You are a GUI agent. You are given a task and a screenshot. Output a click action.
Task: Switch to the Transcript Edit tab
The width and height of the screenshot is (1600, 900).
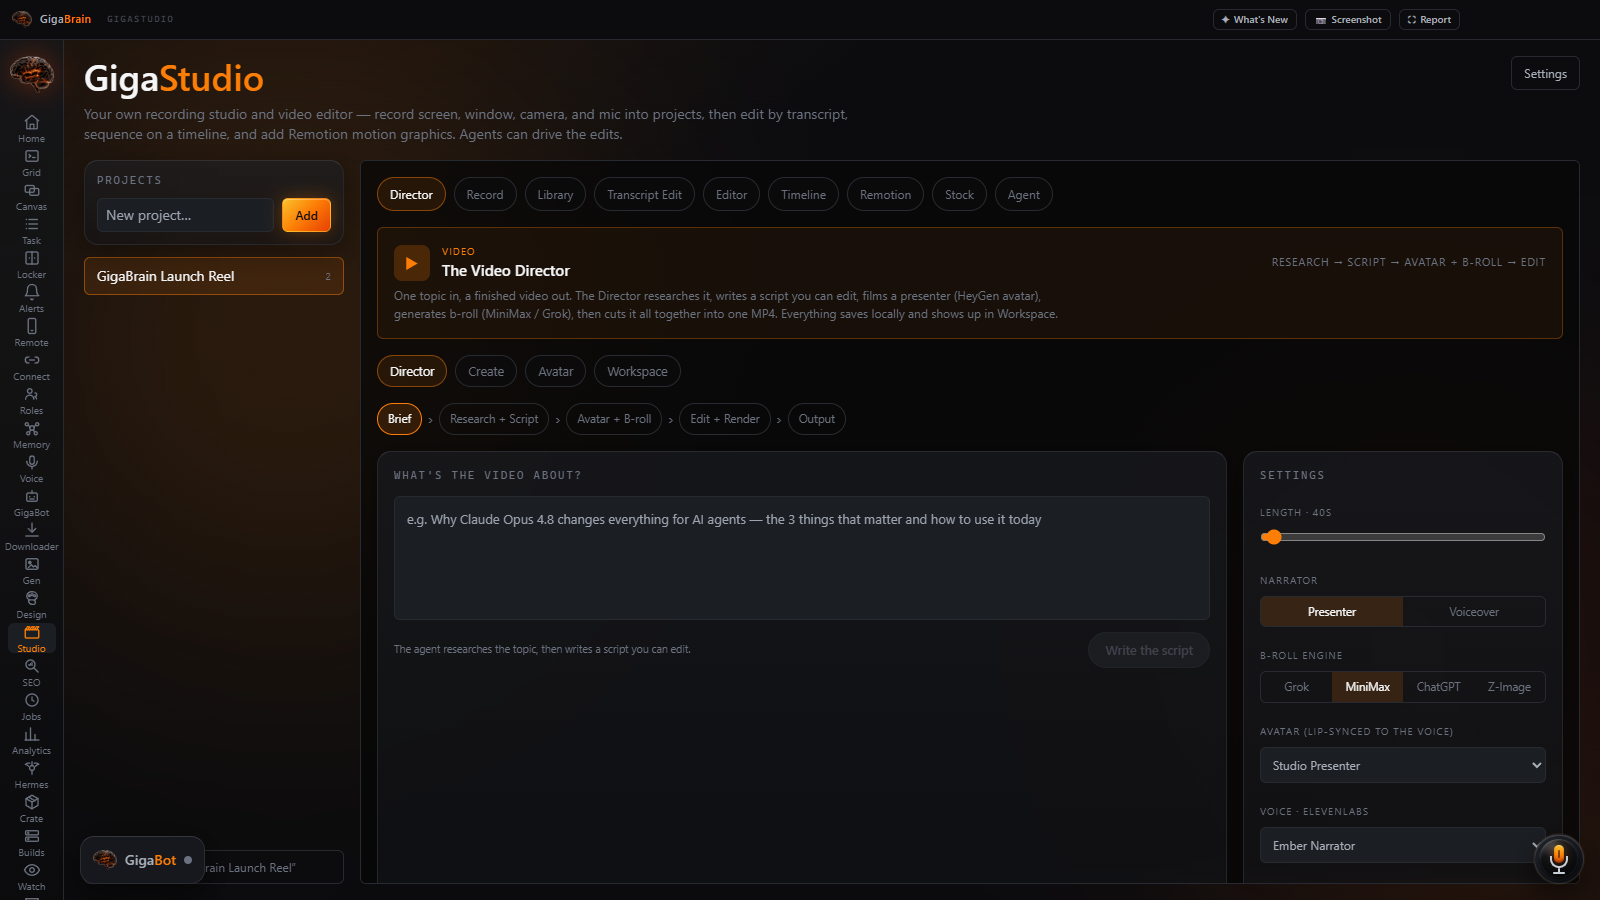coord(644,195)
